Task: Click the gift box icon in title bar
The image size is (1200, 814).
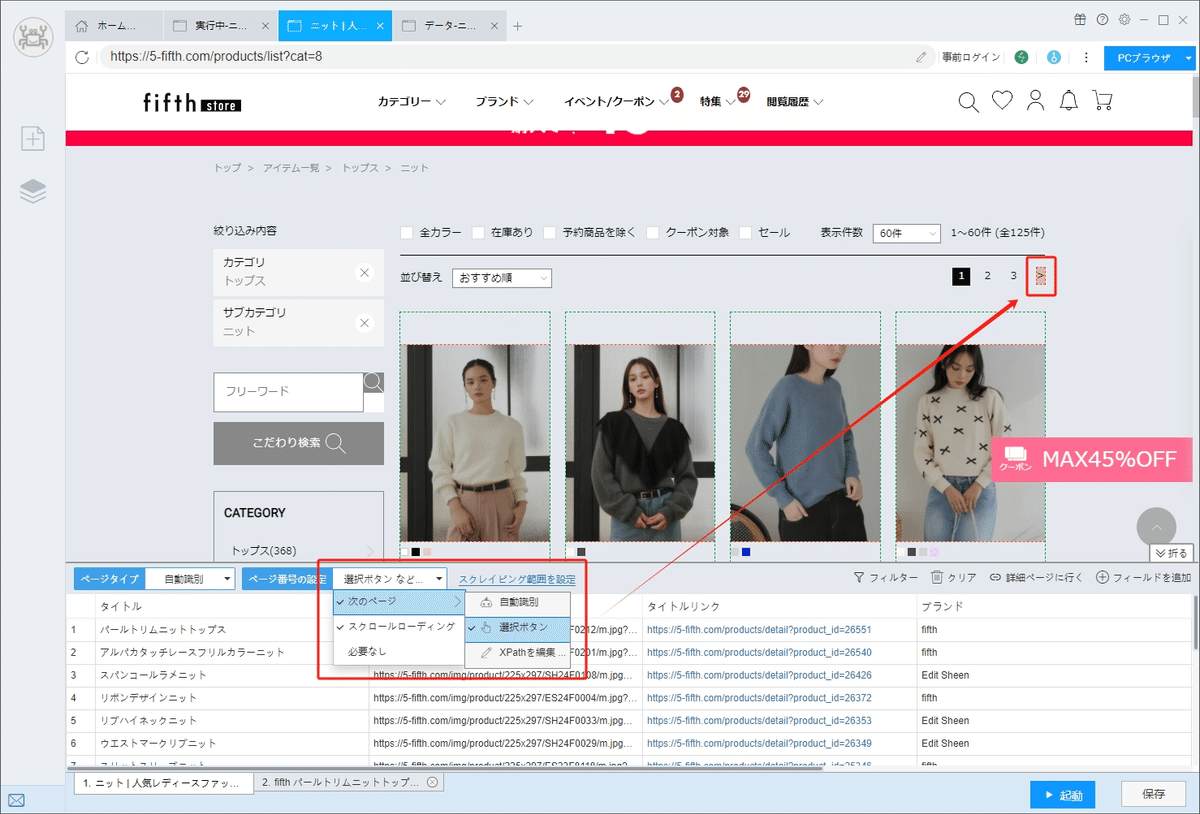Action: 1080,19
